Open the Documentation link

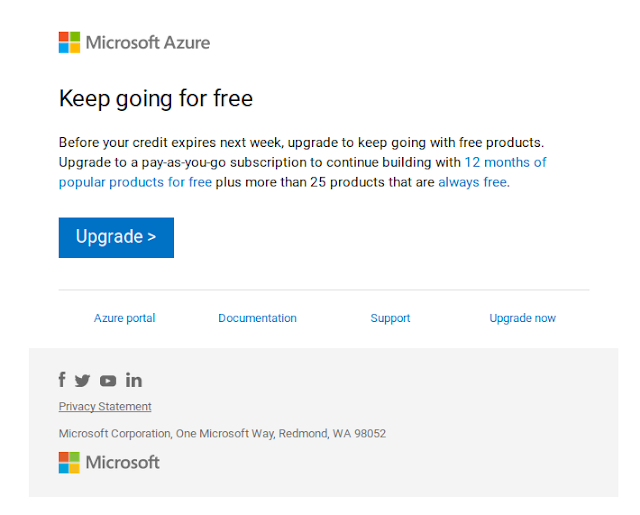click(258, 318)
